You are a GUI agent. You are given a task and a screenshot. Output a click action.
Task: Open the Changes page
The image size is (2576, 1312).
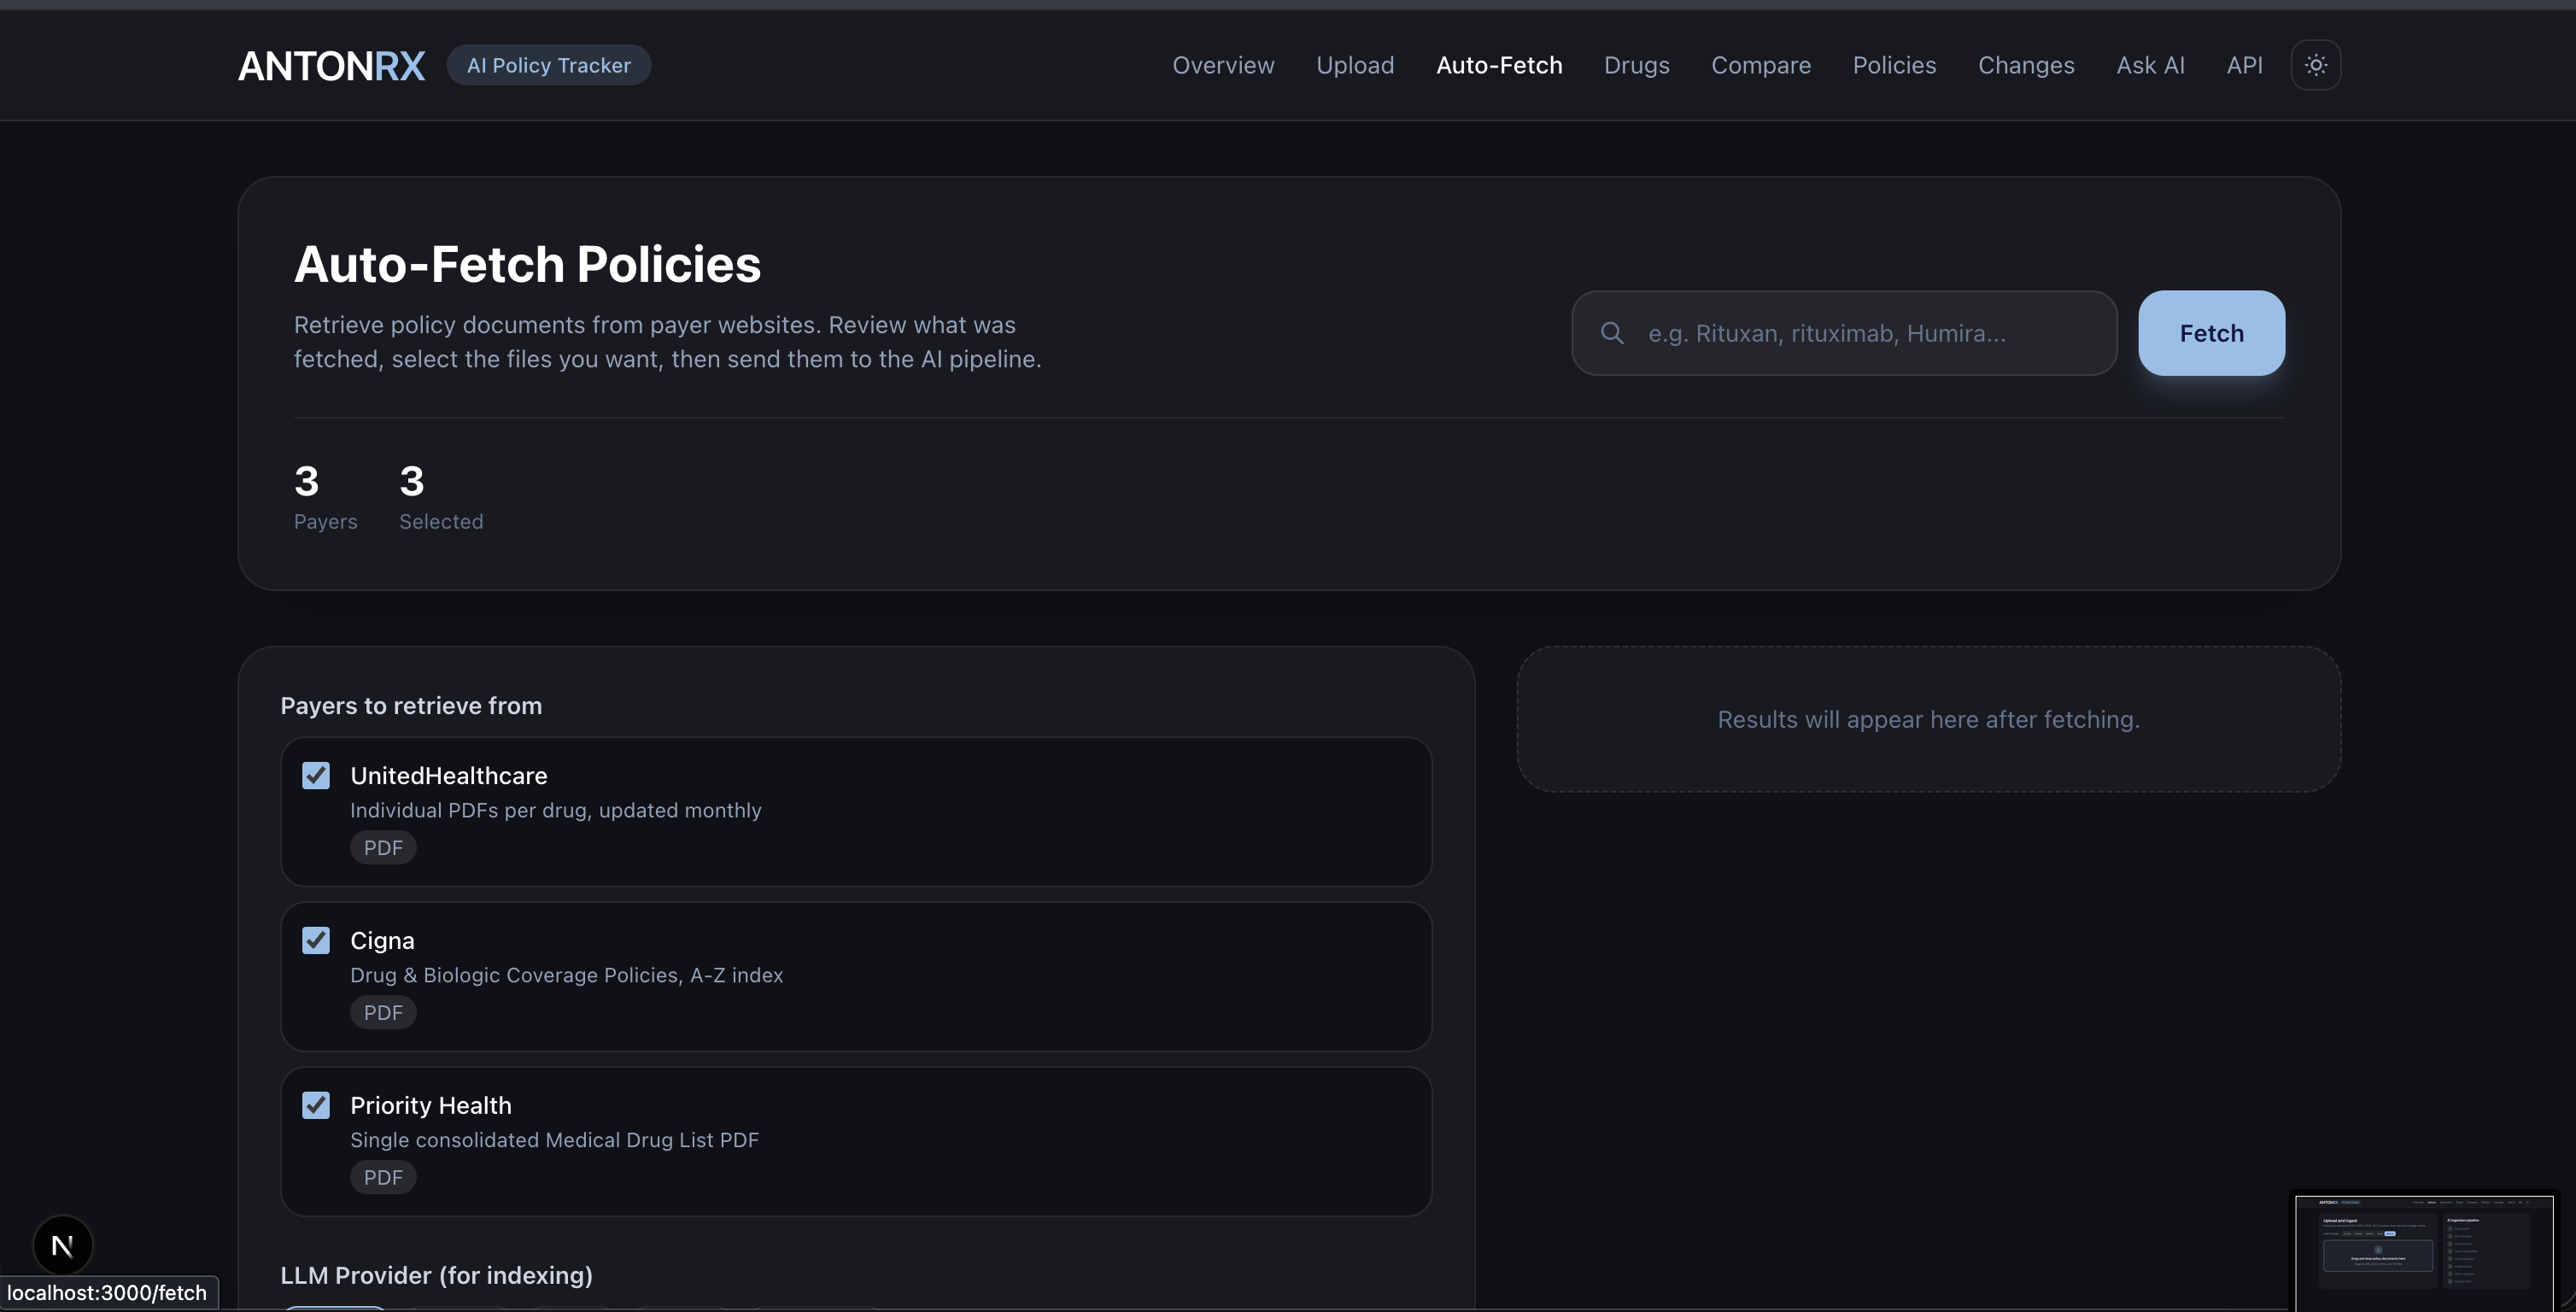[2025, 65]
